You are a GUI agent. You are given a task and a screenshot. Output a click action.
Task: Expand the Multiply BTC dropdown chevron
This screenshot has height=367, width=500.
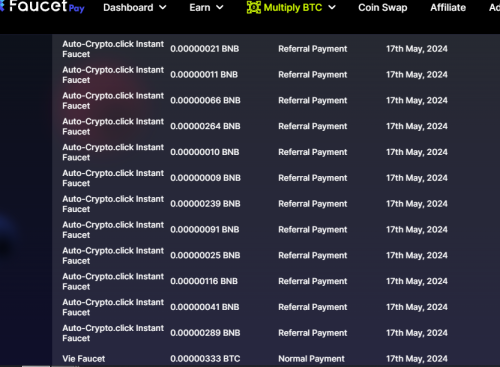(x=332, y=7)
